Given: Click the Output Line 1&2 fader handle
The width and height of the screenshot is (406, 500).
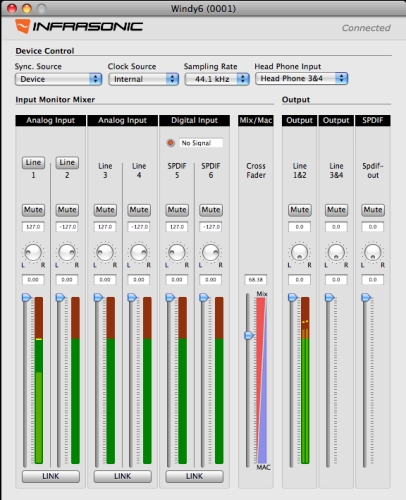Looking at the screenshot, I should [293, 297].
